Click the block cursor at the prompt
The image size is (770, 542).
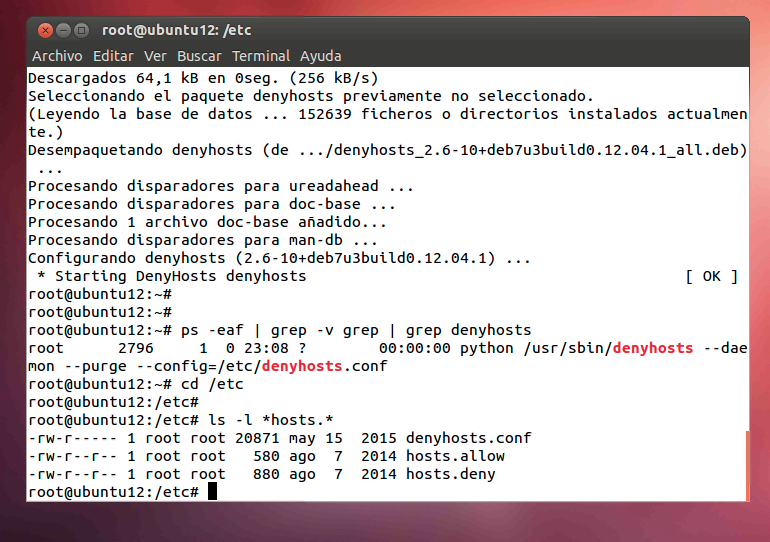tap(212, 492)
